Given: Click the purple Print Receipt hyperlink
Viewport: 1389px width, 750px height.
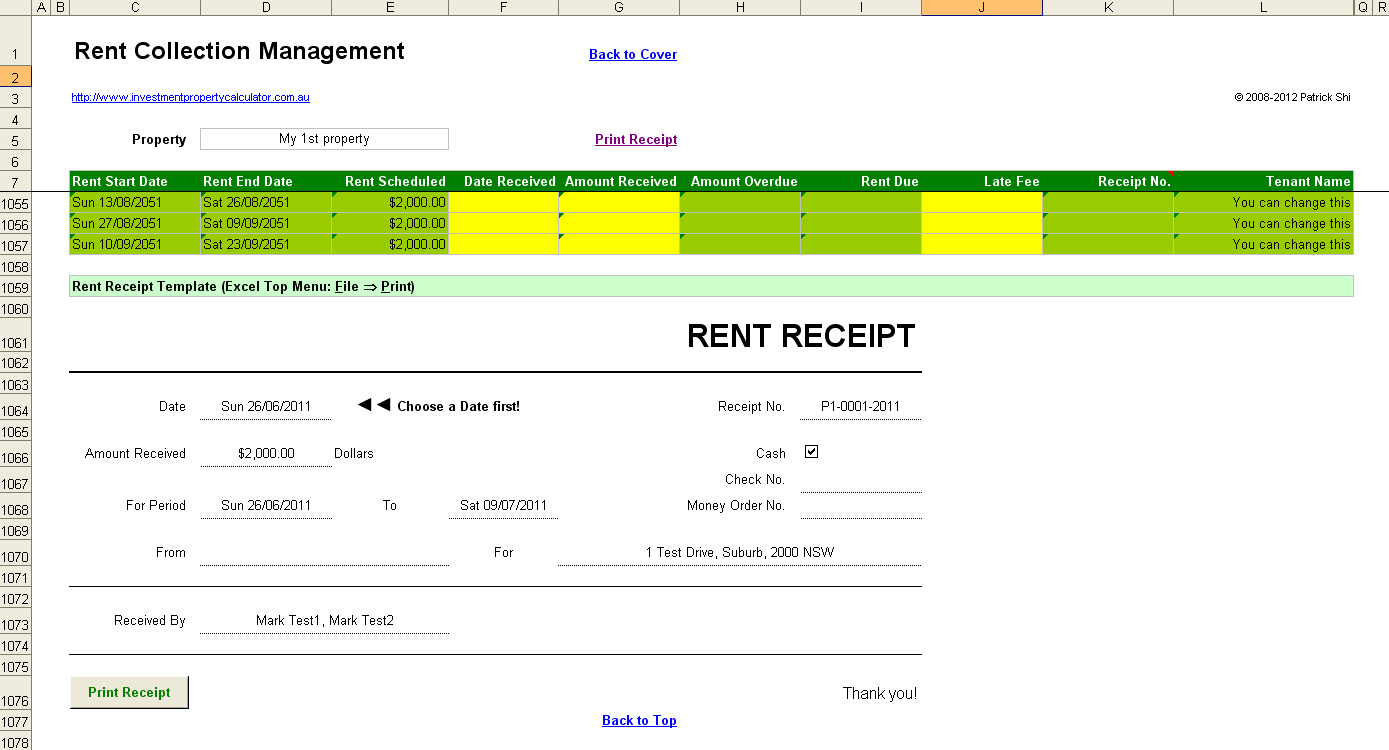Looking at the screenshot, I should point(636,140).
